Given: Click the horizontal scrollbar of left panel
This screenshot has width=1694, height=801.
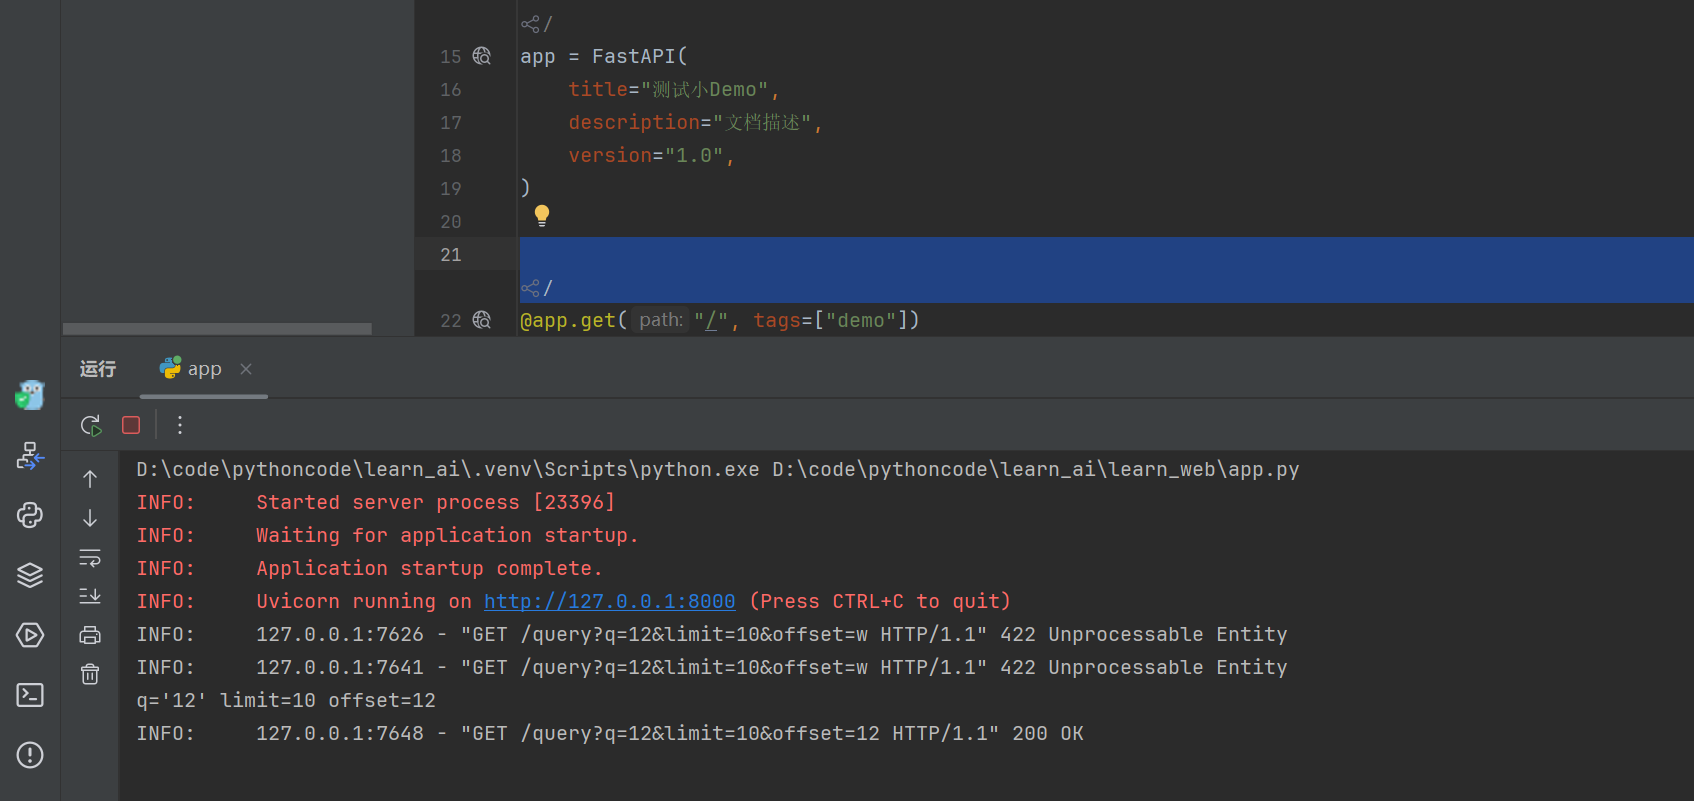Looking at the screenshot, I should tap(217, 329).
